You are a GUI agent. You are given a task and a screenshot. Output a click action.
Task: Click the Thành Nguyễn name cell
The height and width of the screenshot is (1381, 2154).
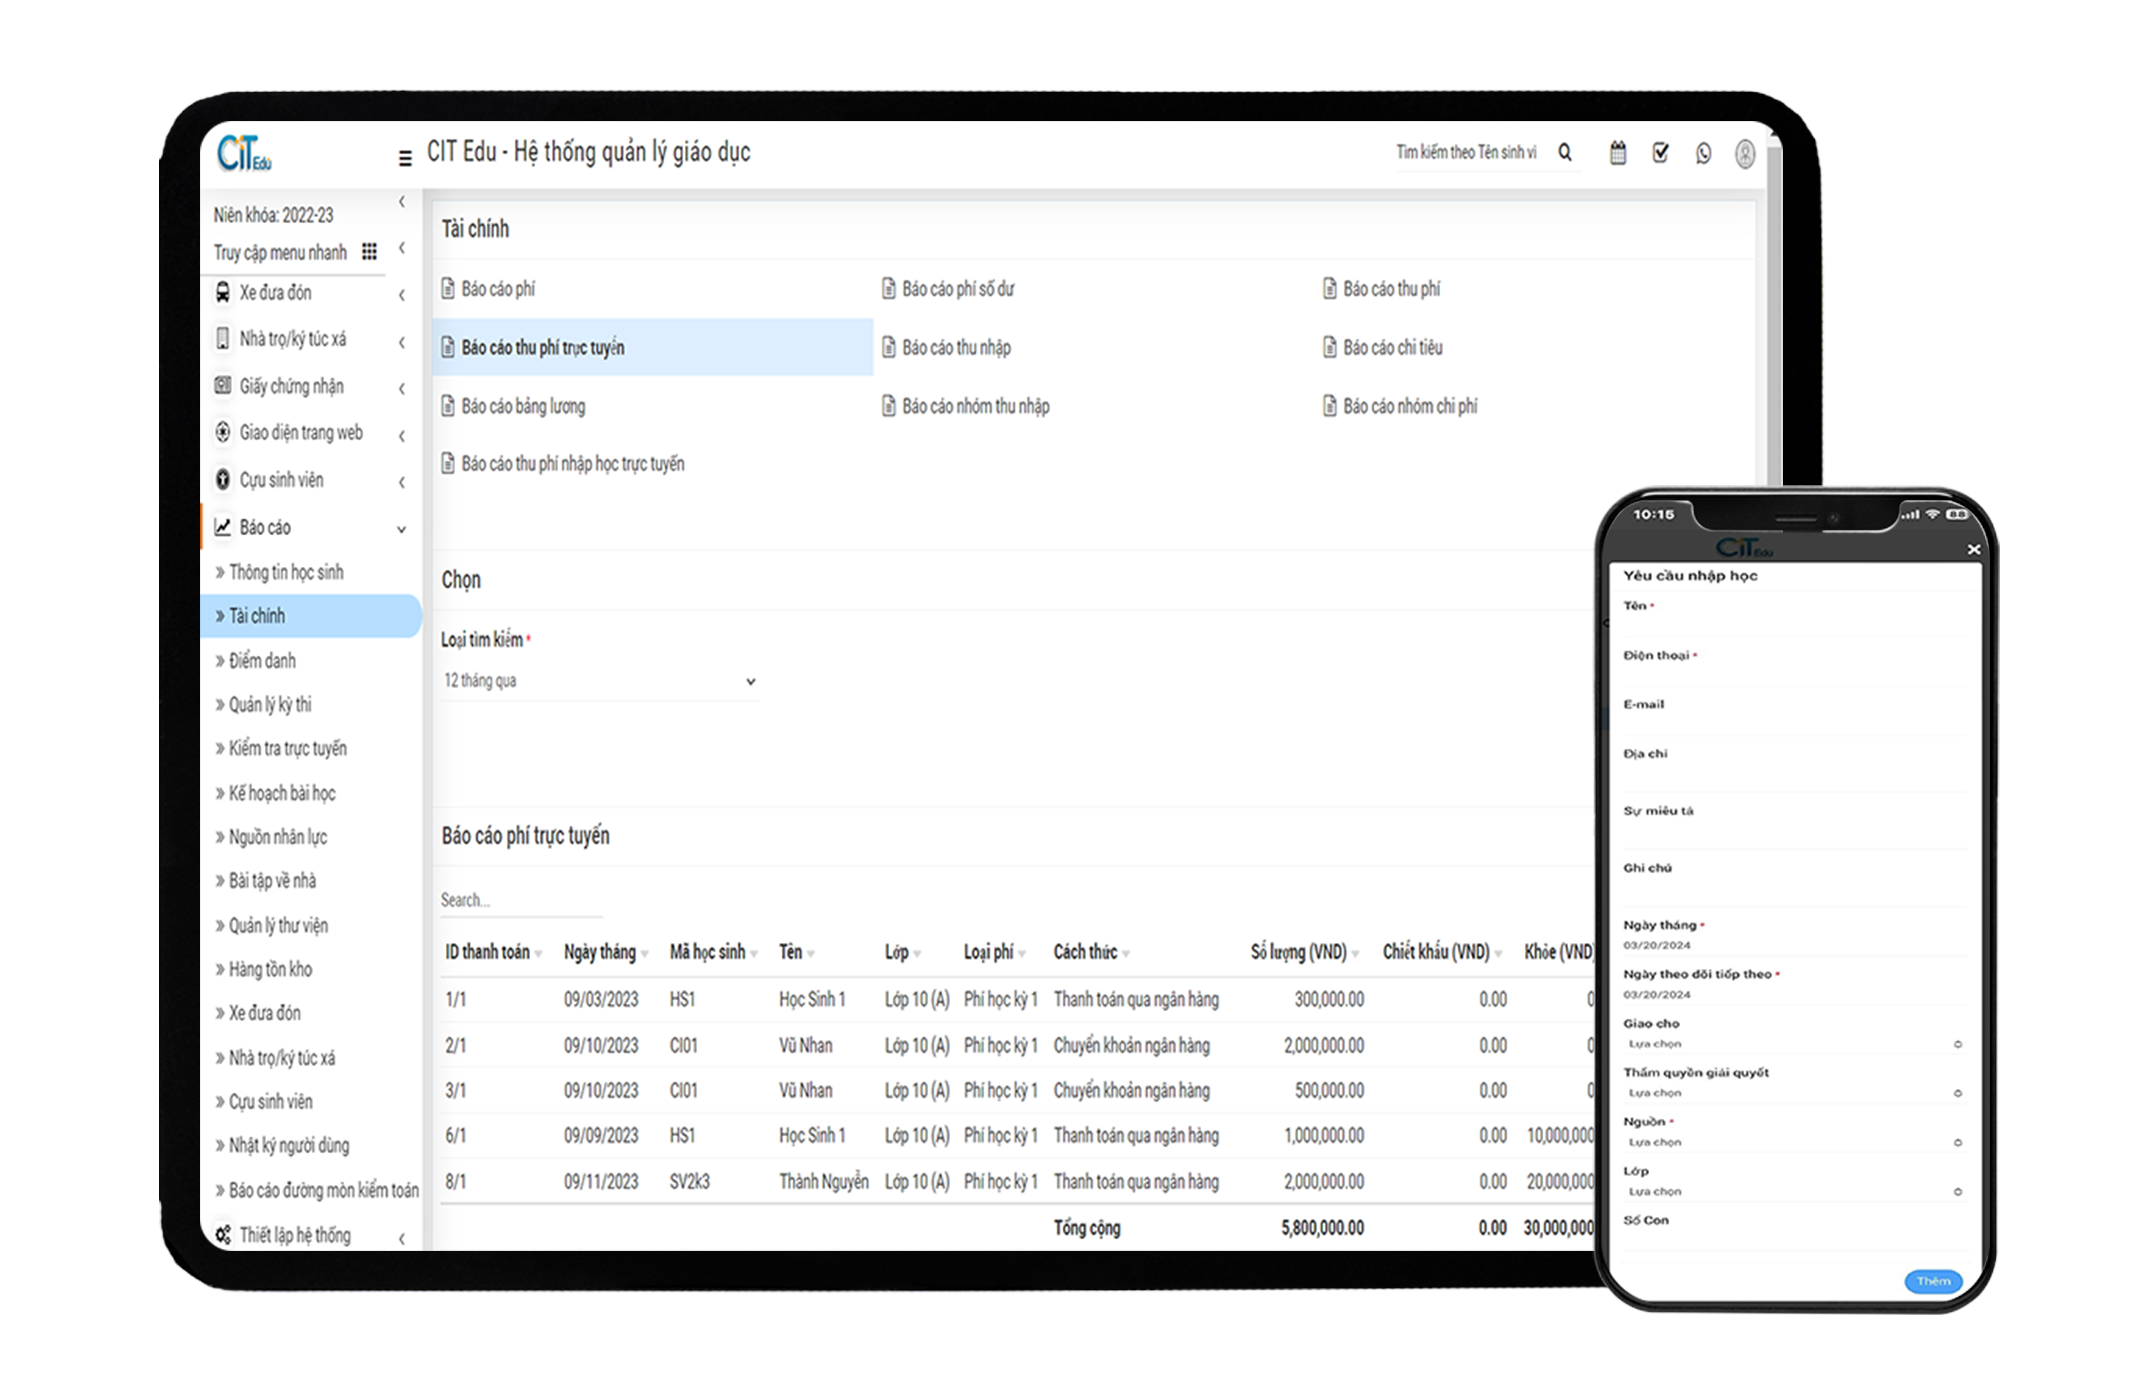tap(823, 1181)
